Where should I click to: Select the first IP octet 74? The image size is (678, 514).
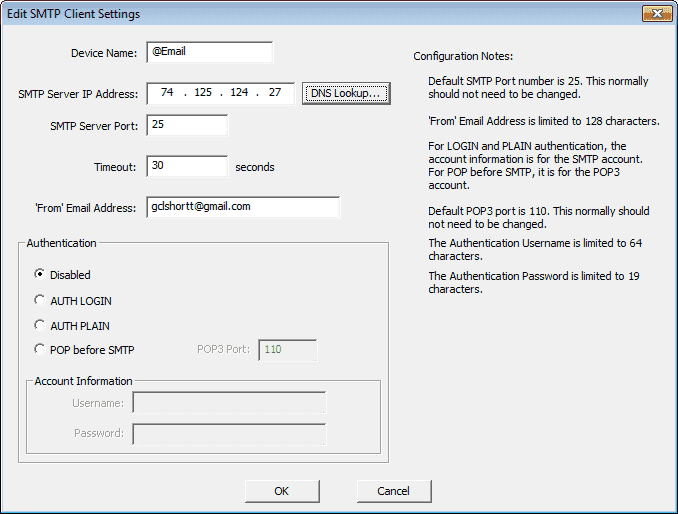(x=167, y=93)
